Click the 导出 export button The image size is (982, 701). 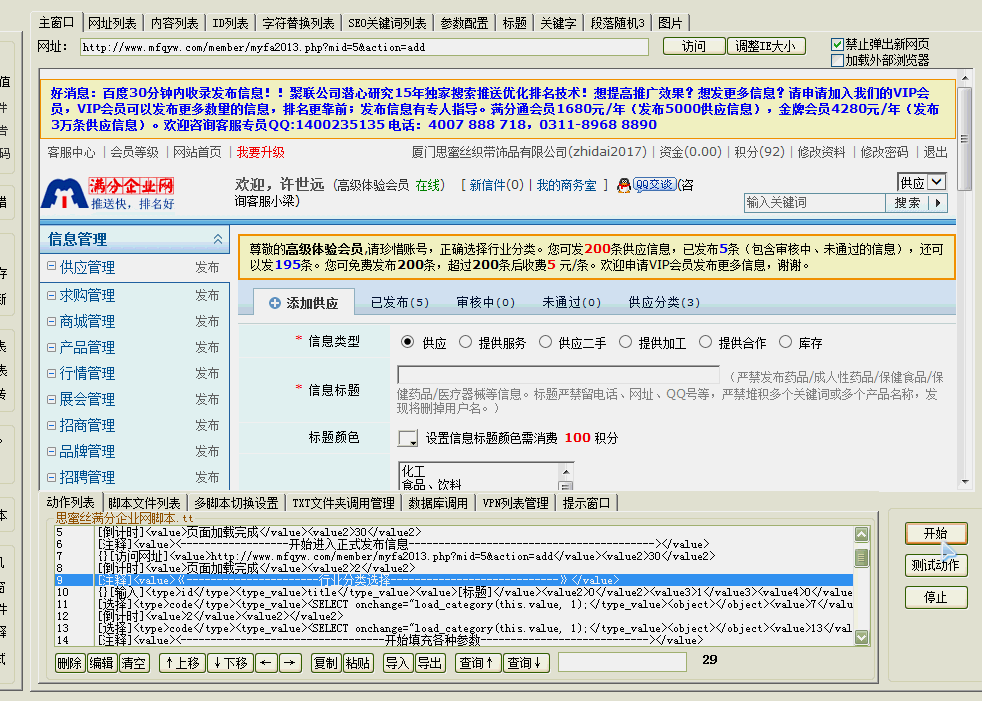coord(430,663)
